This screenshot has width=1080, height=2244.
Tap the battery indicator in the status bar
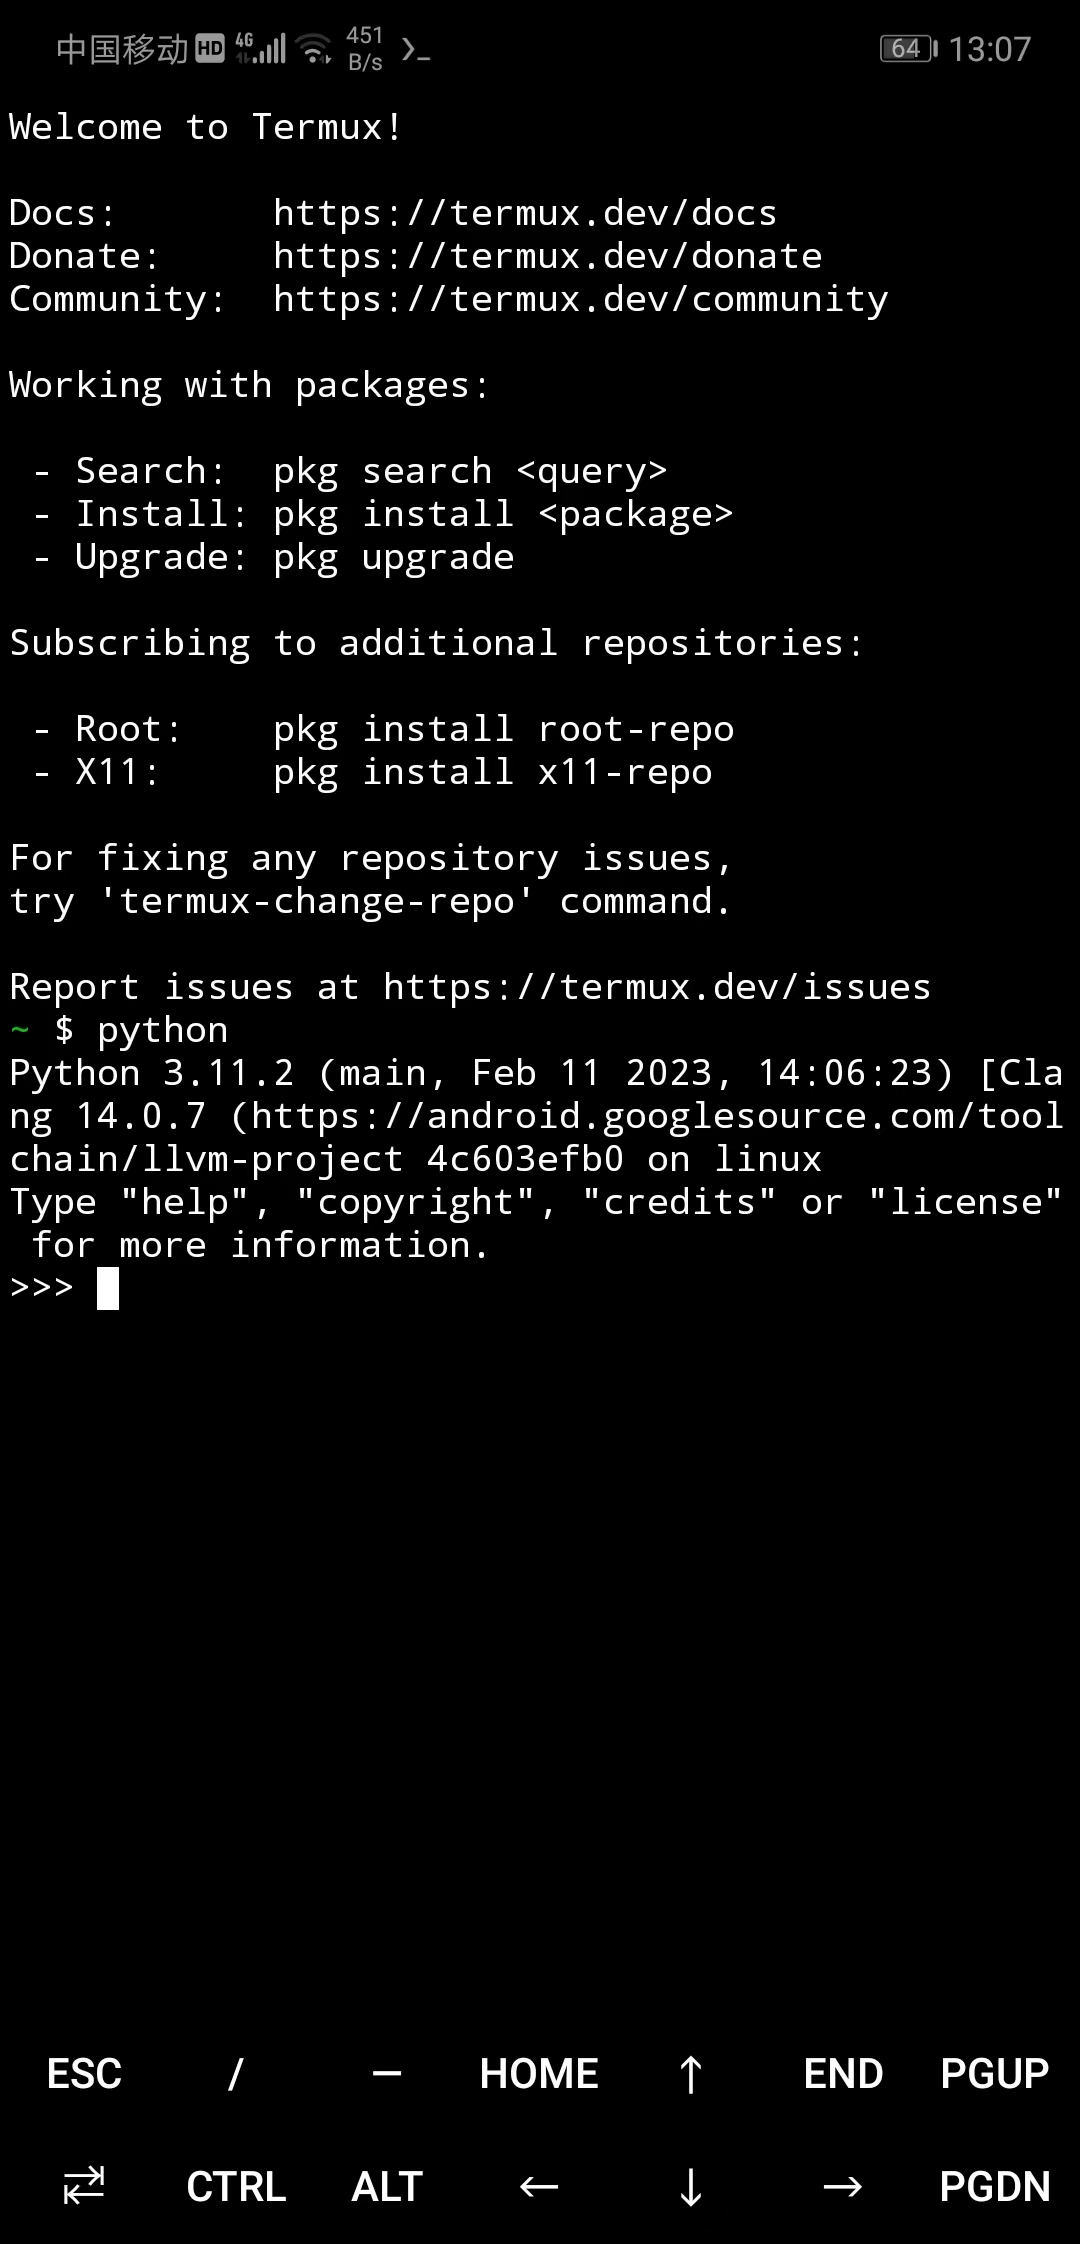click(905, 47)
